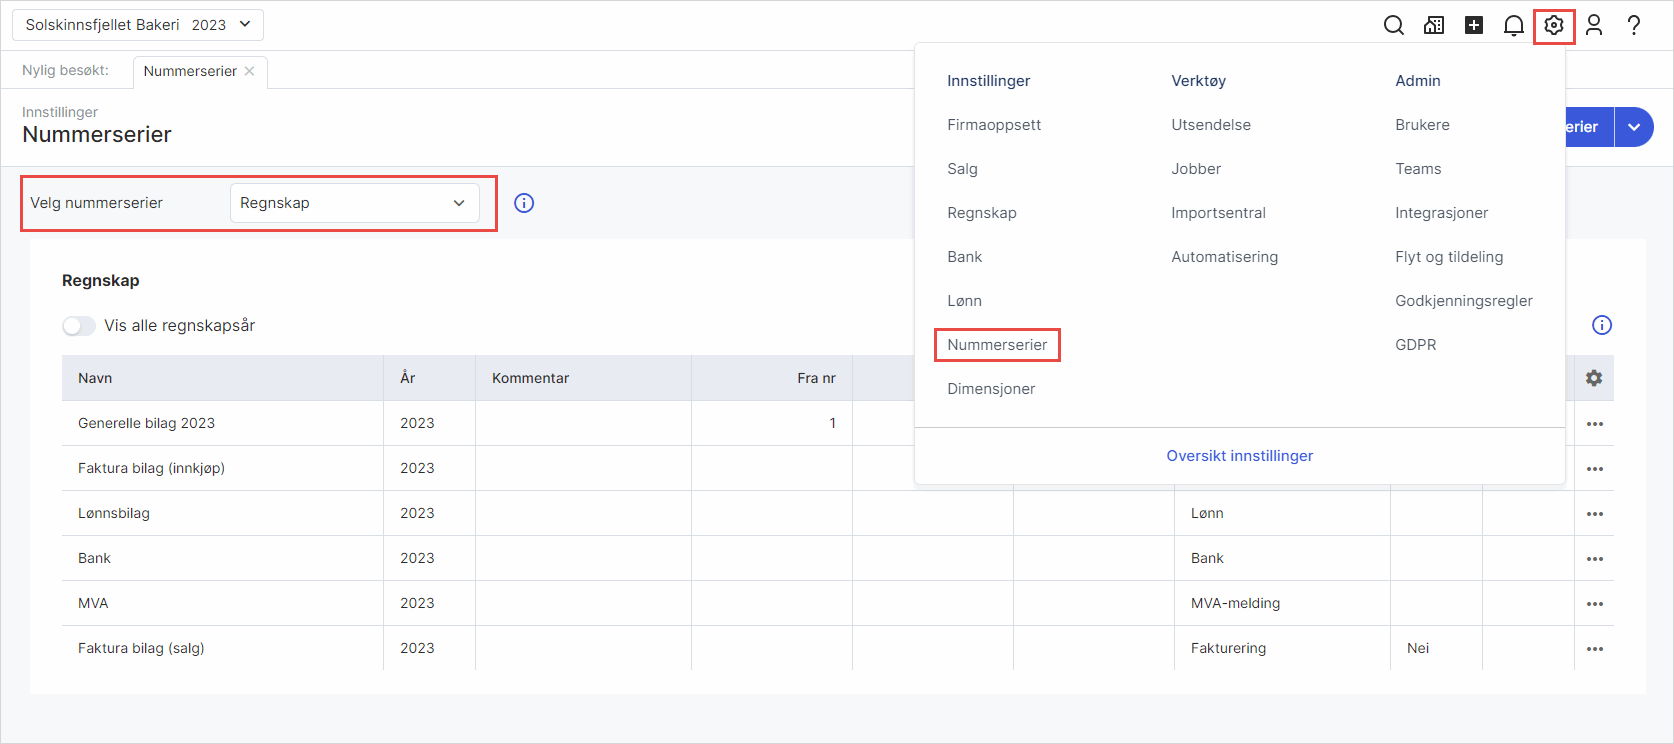This screenshot has height=744, width=1674.
Task: Open the search magnifier icon
Action: click(1393, 26)
